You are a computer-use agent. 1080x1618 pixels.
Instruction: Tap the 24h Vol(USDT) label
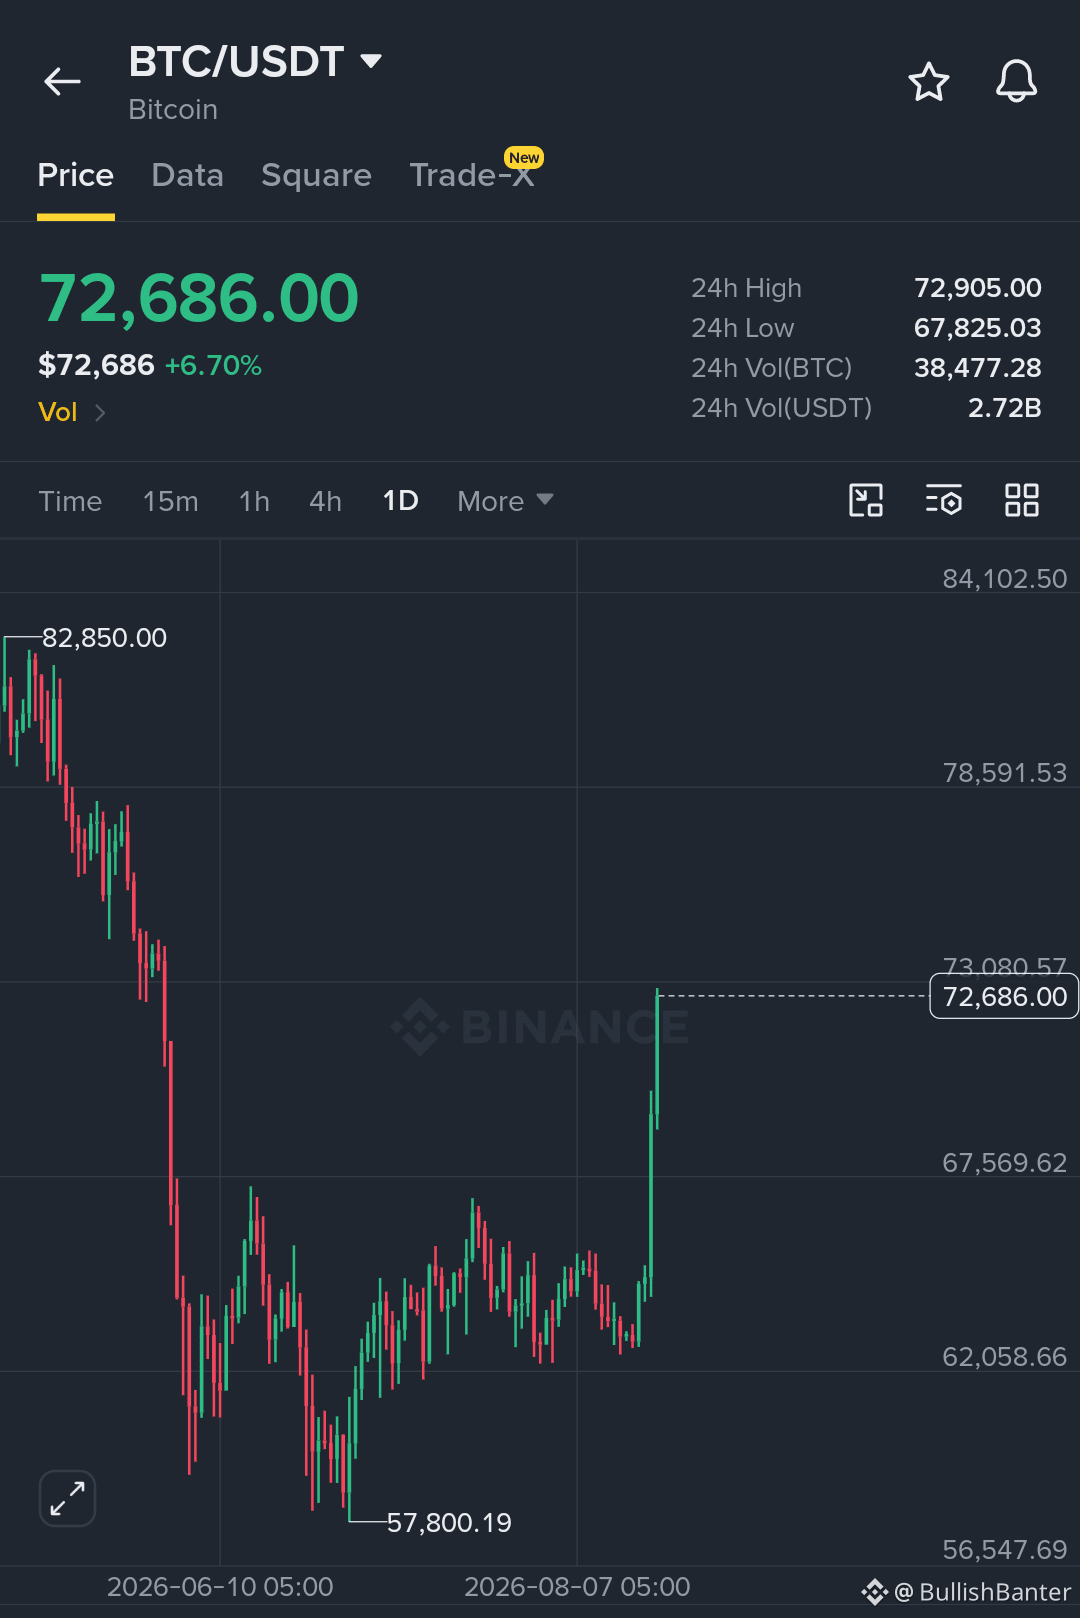click(781, 408)
